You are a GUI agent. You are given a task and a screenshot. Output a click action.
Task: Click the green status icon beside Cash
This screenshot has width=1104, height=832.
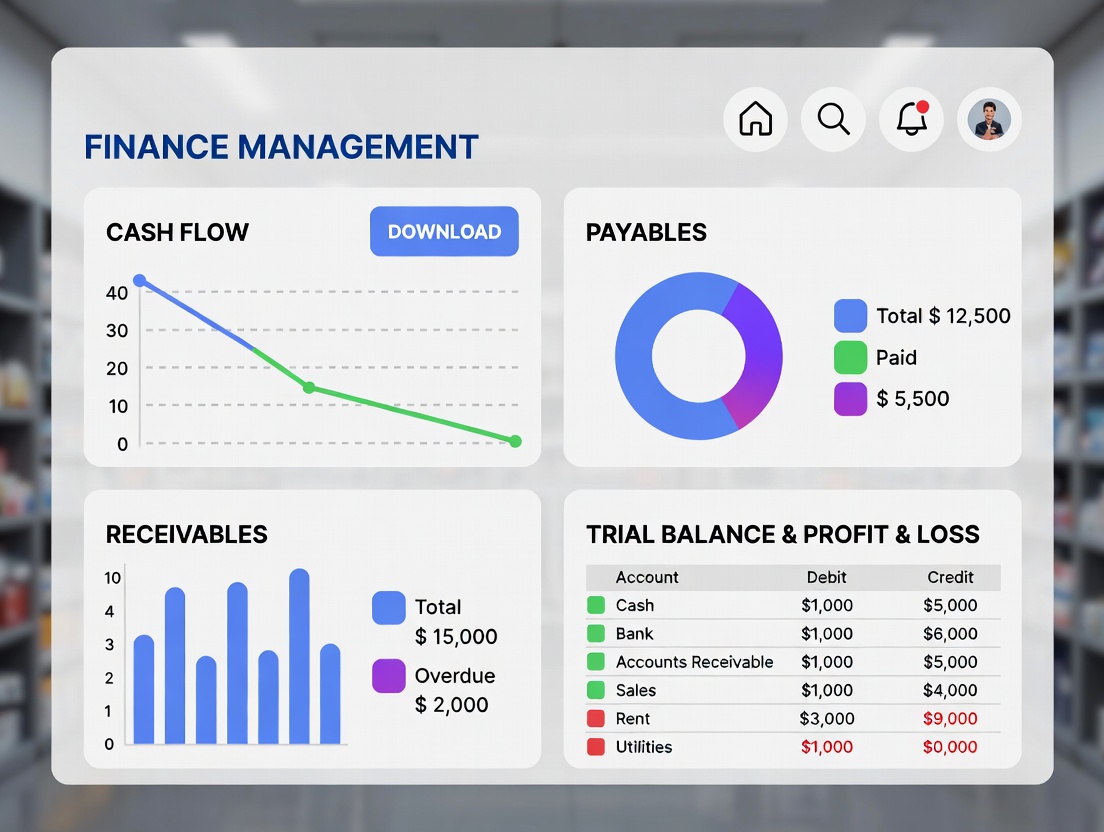pos(596,605)
